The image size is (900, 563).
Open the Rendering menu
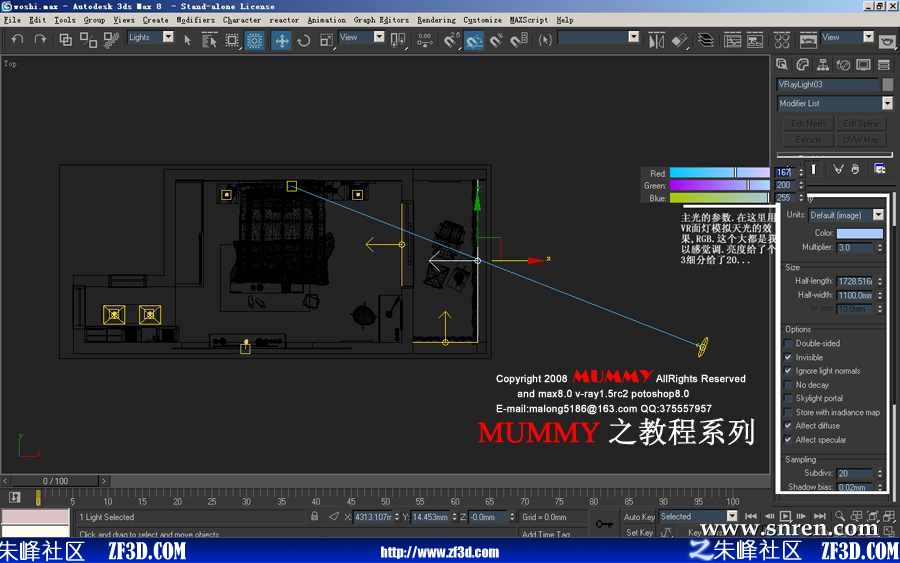[436, 20]
